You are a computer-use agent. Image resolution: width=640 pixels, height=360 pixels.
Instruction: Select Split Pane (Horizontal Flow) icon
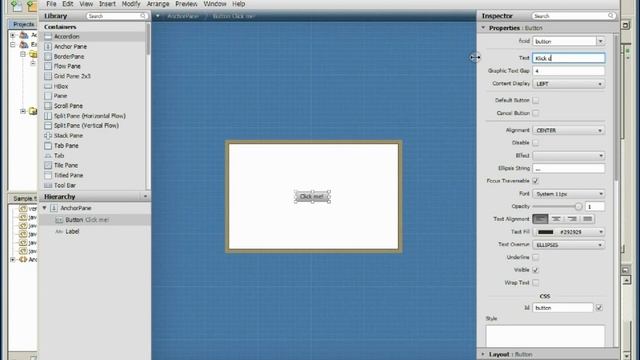tap(48, 116)
